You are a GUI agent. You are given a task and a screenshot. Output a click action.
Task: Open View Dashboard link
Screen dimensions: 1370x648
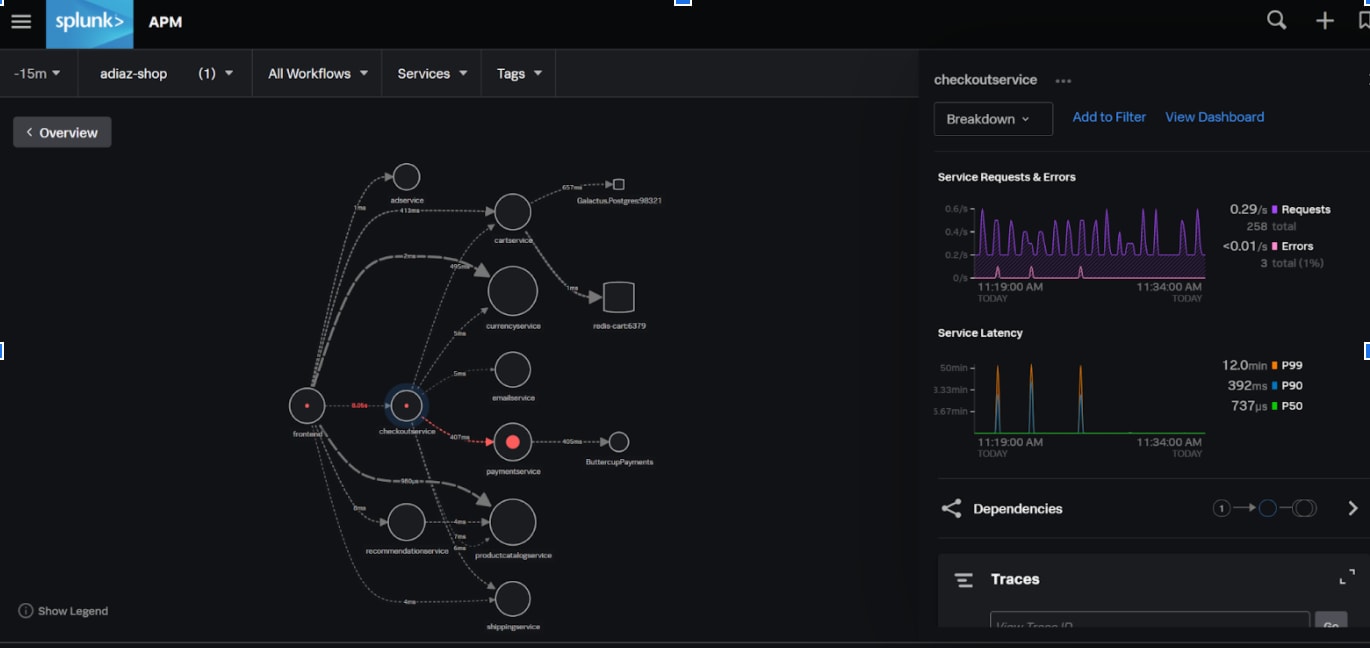(x=1214, y=117)
